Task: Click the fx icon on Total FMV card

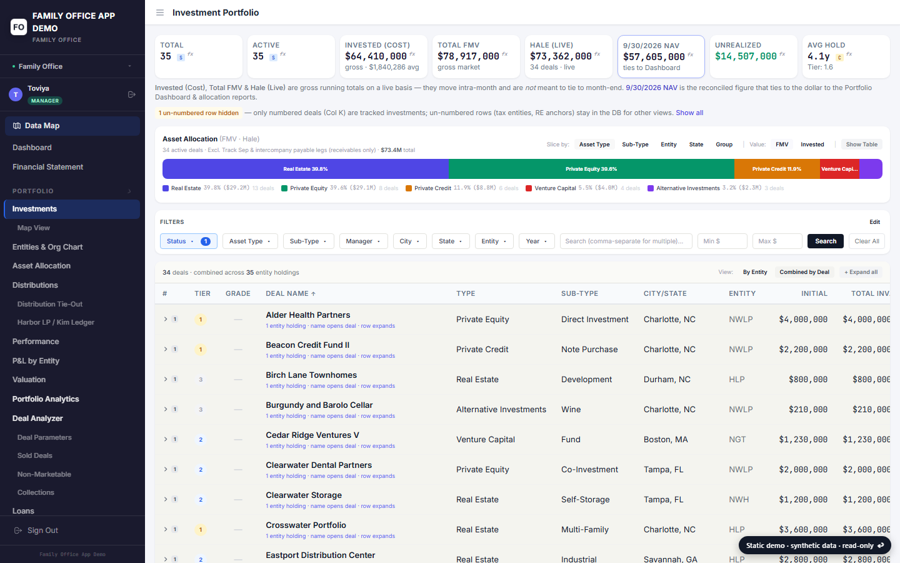Action: point(505,55)
